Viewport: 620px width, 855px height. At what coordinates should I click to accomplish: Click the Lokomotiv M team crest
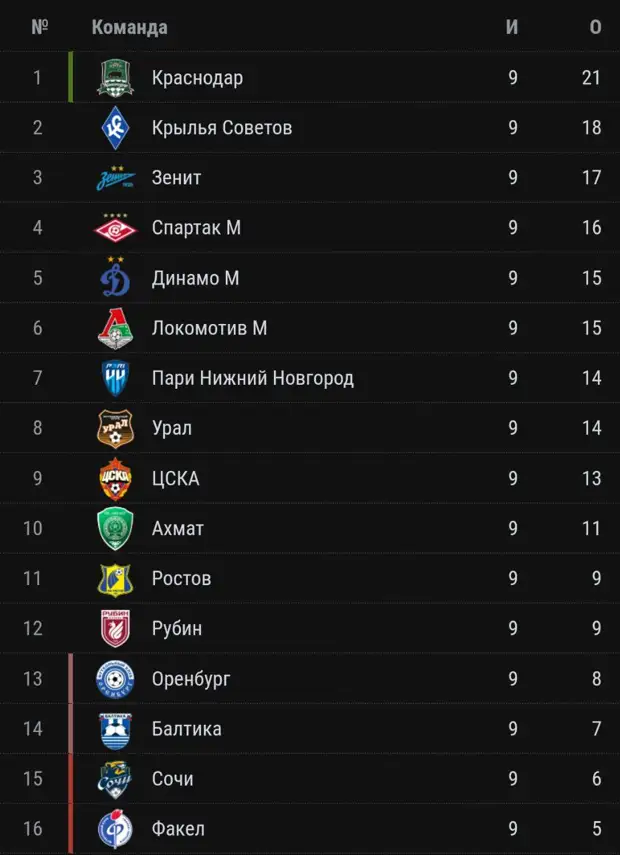coord(115,328)
